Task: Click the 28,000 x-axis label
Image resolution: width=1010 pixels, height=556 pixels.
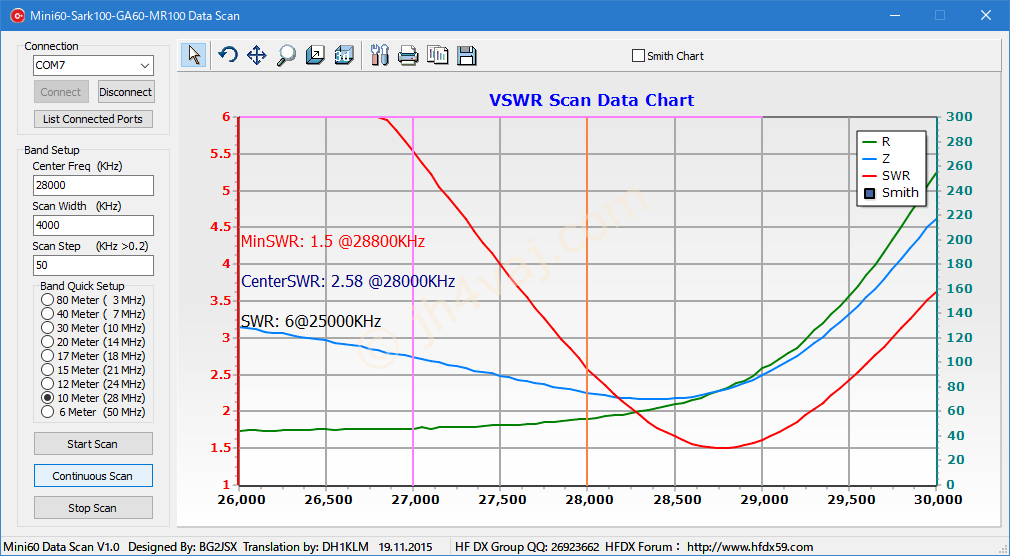Action: click(x=588, y=499)
